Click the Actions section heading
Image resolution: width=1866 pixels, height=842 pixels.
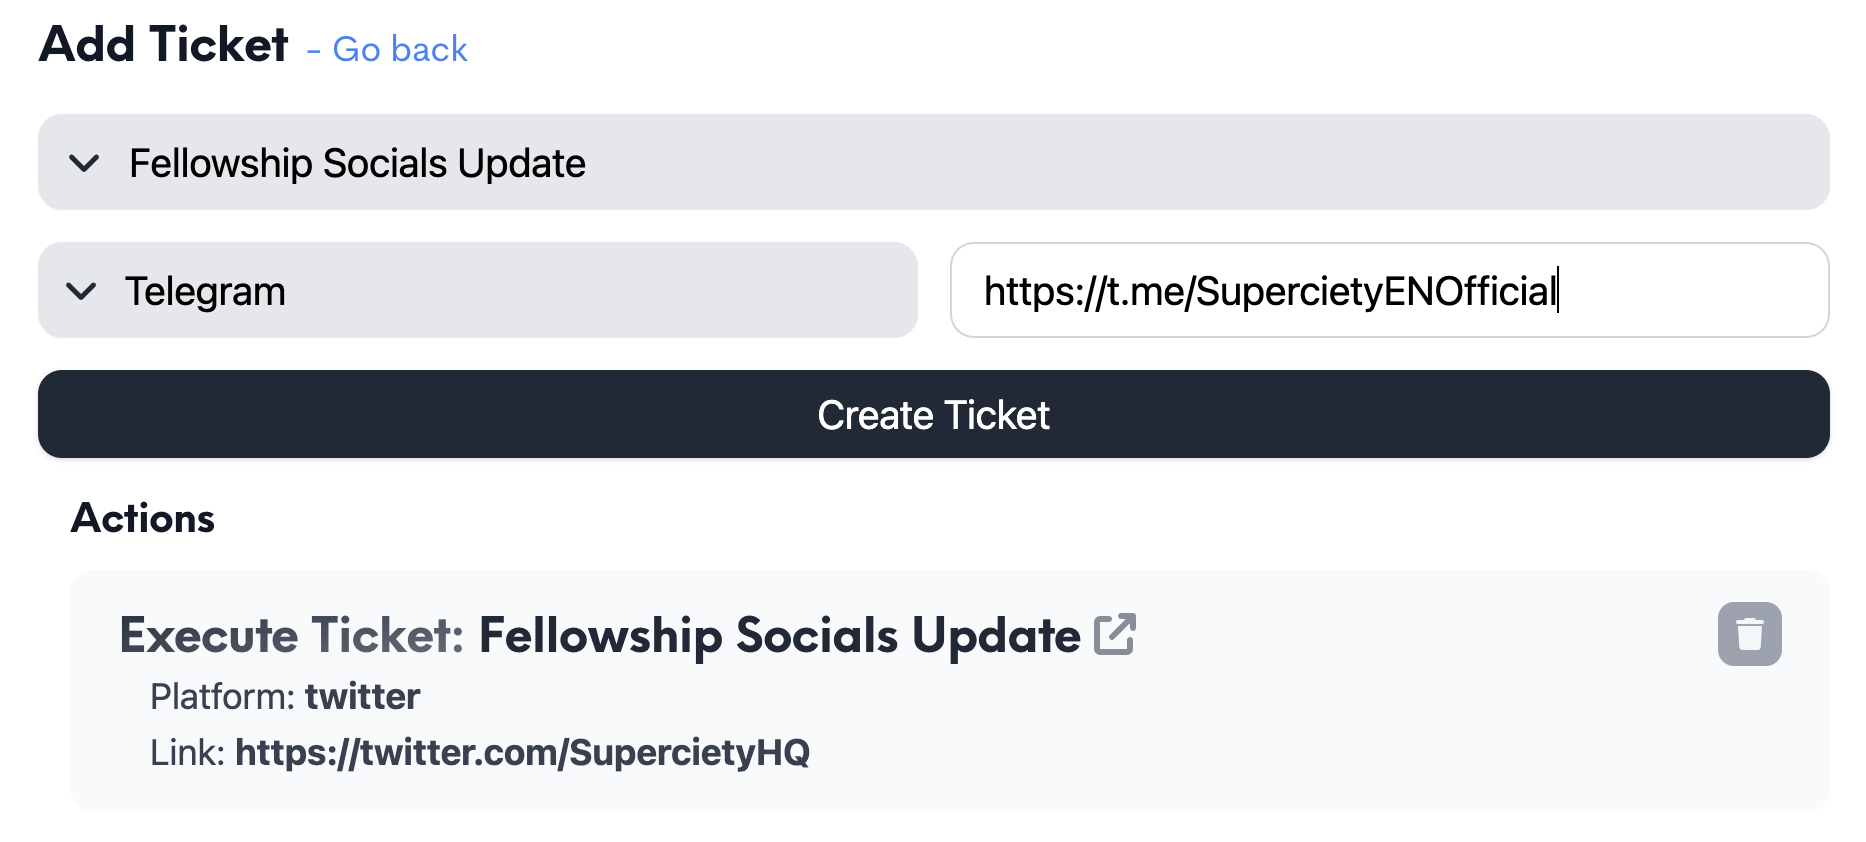[143, 518]
